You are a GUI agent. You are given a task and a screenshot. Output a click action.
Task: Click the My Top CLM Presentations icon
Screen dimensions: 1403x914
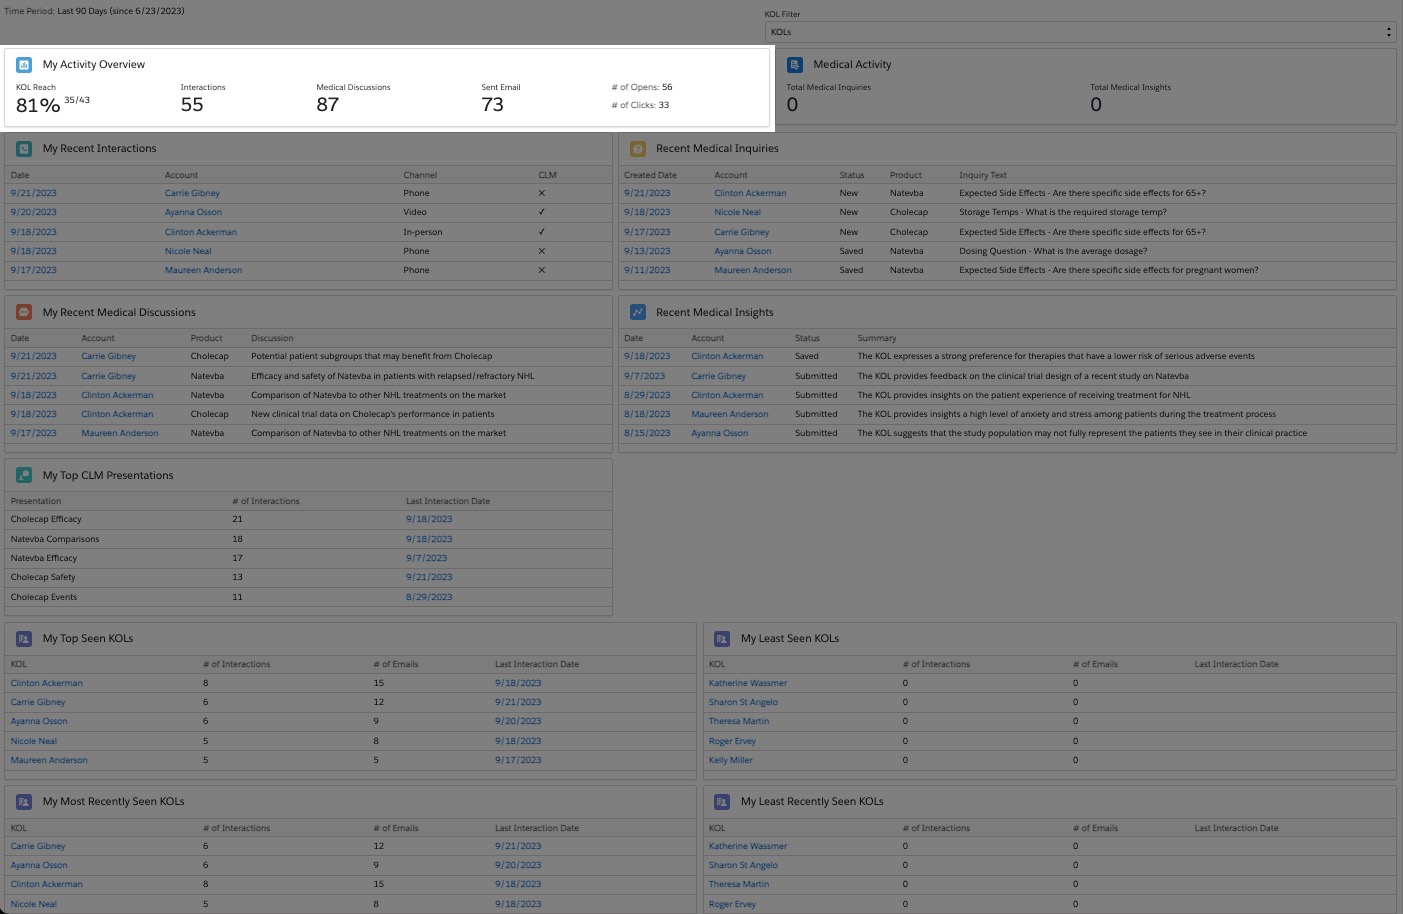(24, 476)
